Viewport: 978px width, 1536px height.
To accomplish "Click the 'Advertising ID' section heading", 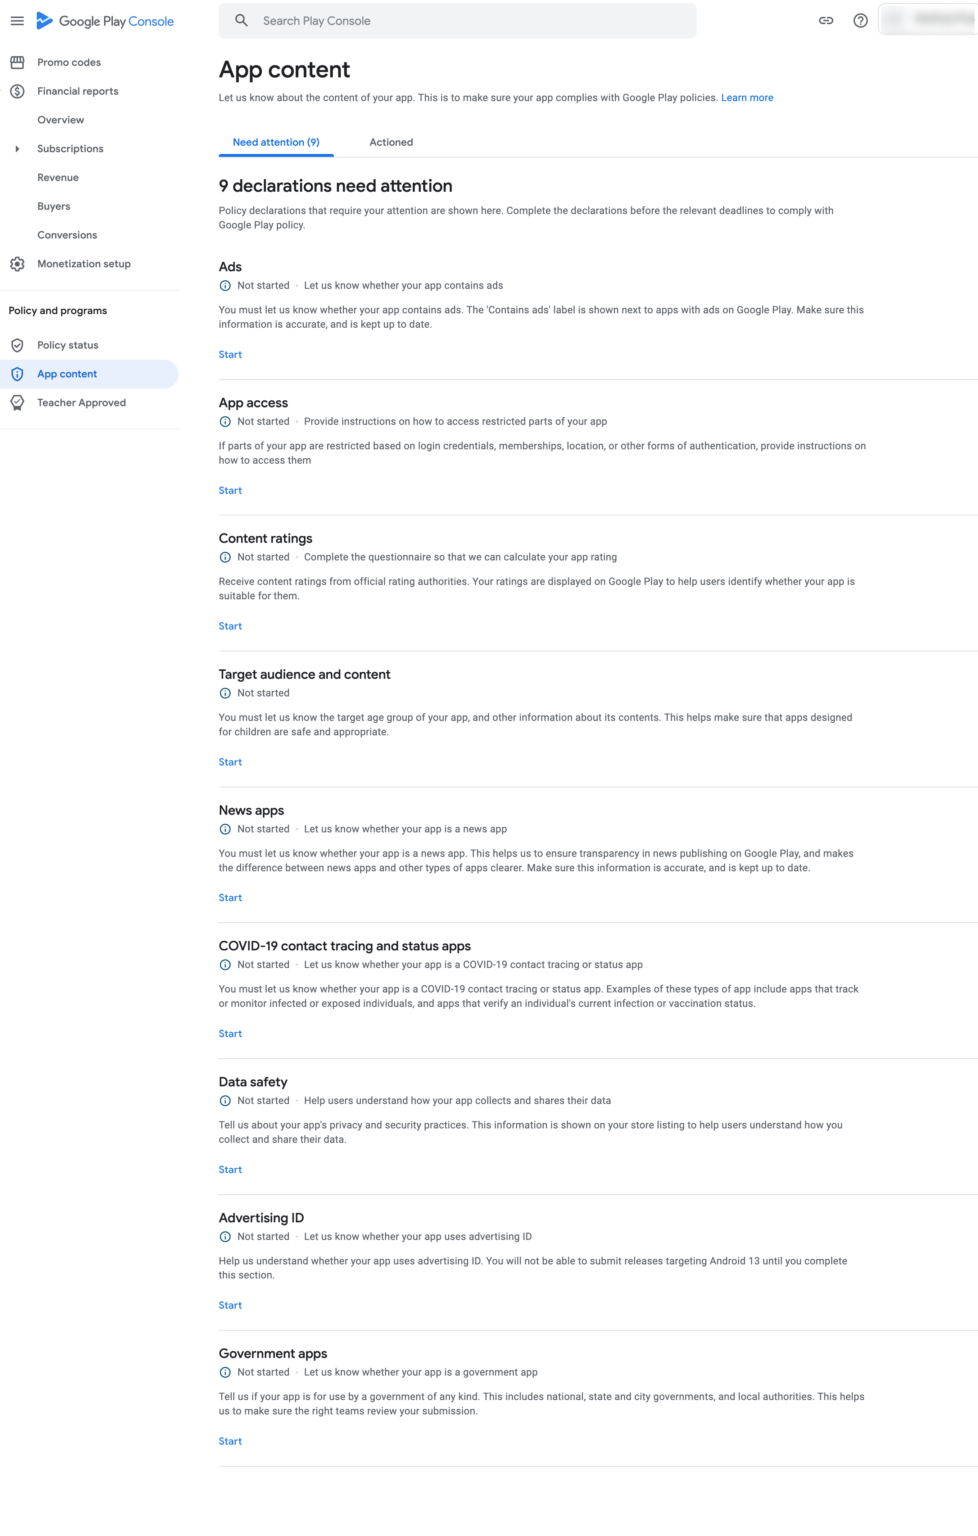I will (x=261, y=1218).
